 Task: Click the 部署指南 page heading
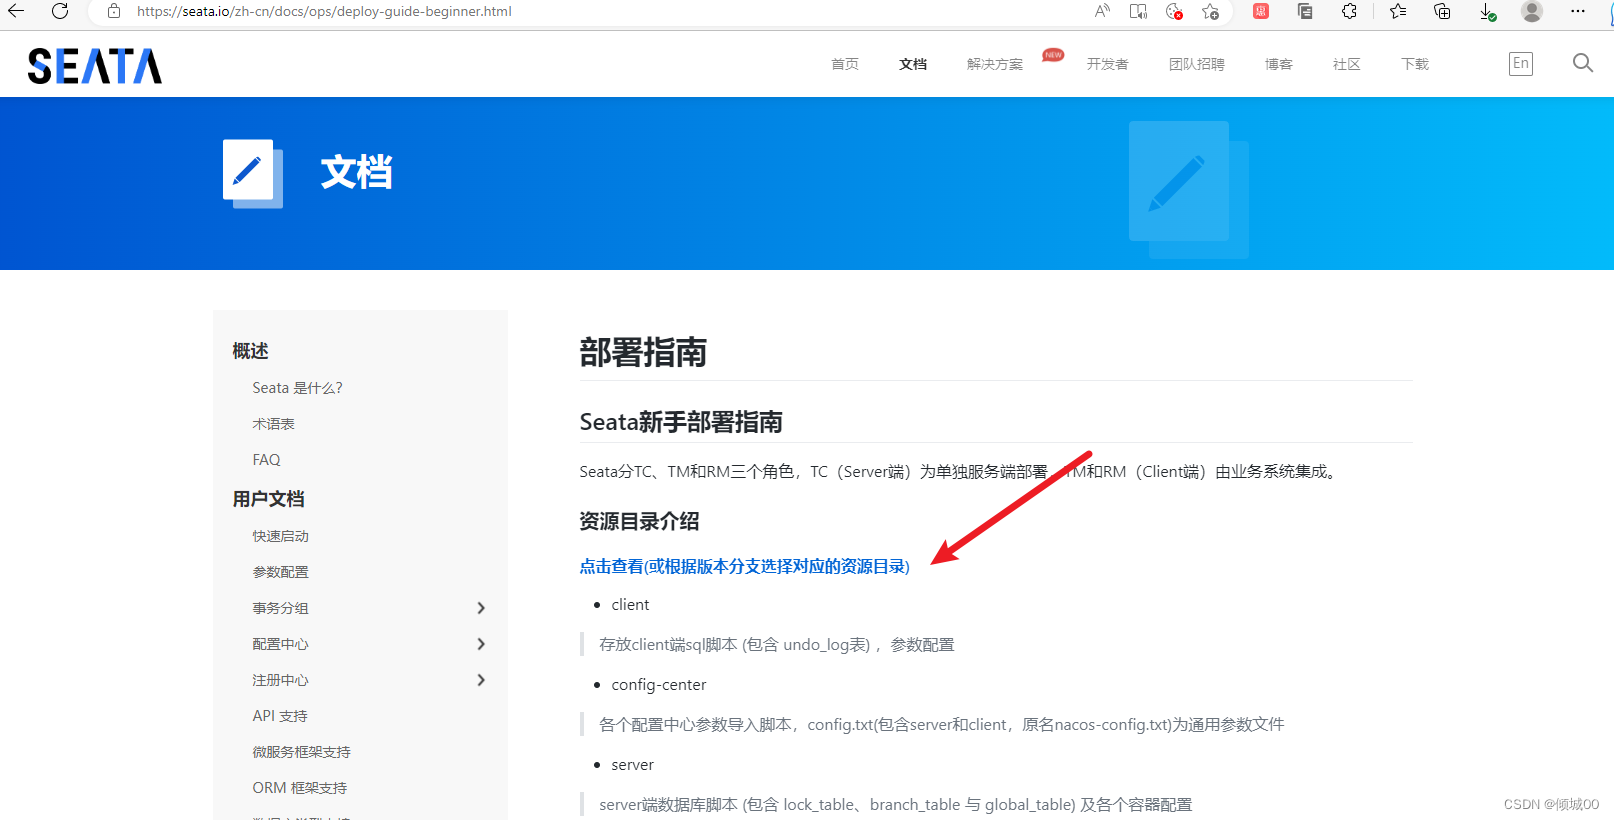[643, 353]
